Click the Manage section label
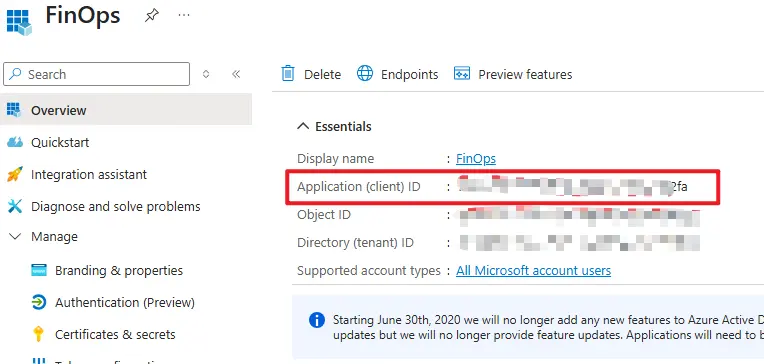The height and width of the screenshot is (364, 764). coord(54,236)
